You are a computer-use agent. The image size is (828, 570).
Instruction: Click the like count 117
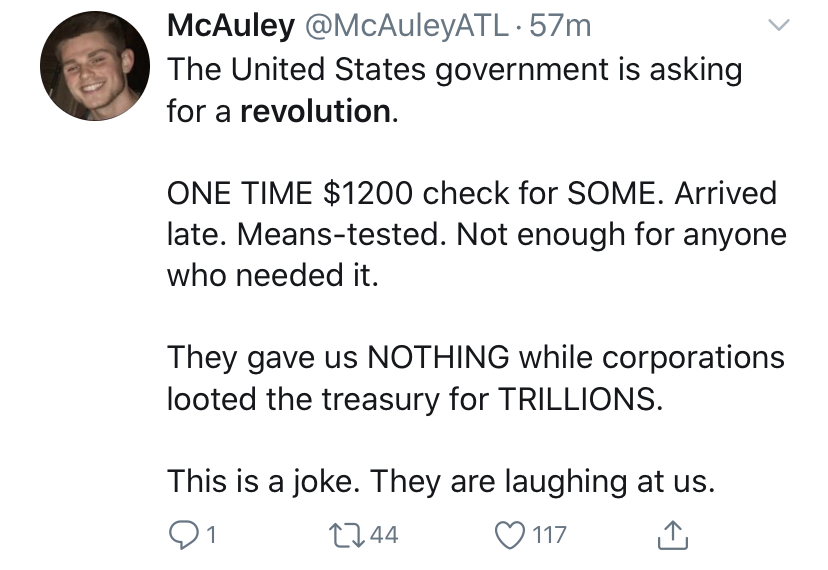[x=550, y=535]
